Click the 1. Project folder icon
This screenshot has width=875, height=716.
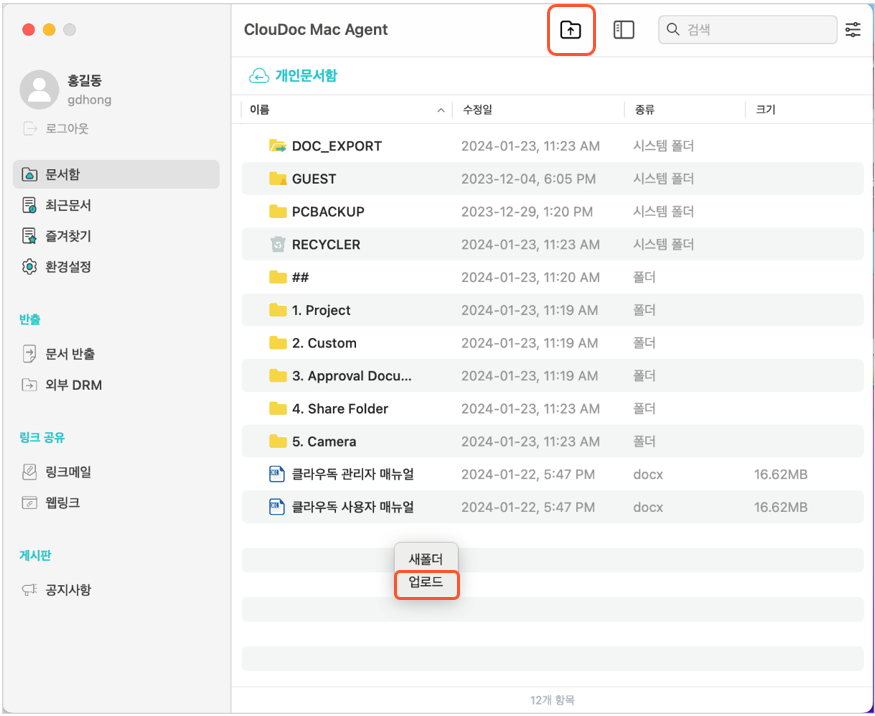pyautogui.click(x=277, y=310)
